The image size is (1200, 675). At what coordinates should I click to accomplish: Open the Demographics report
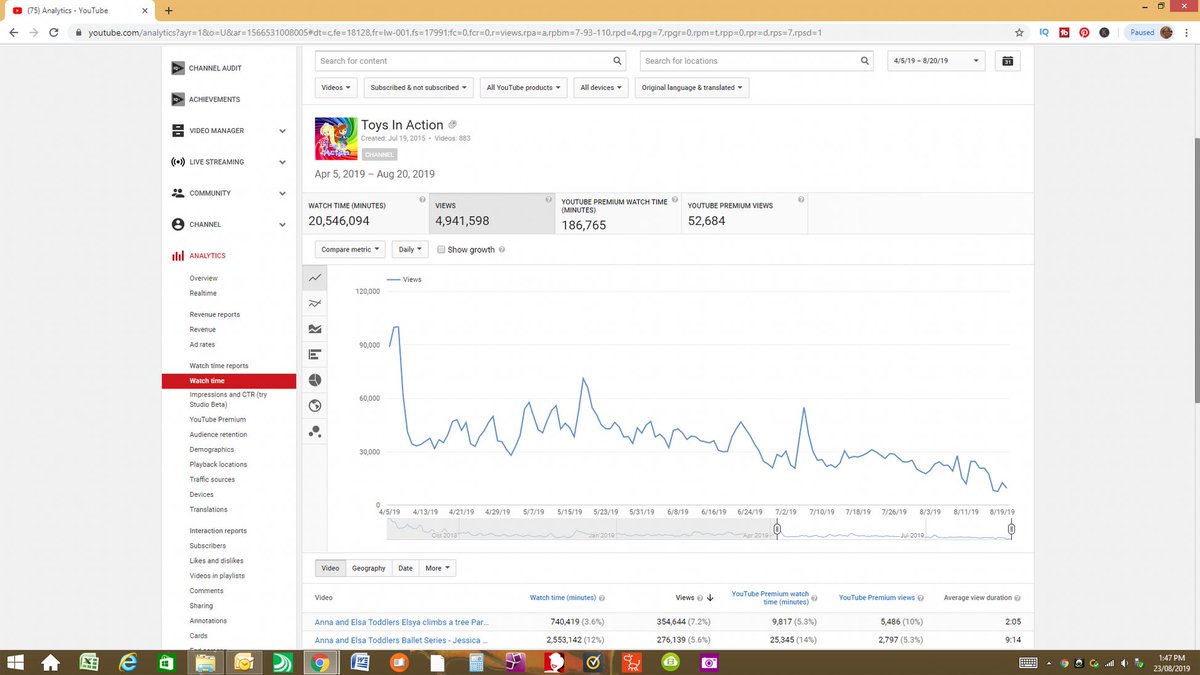click(212, 450)
